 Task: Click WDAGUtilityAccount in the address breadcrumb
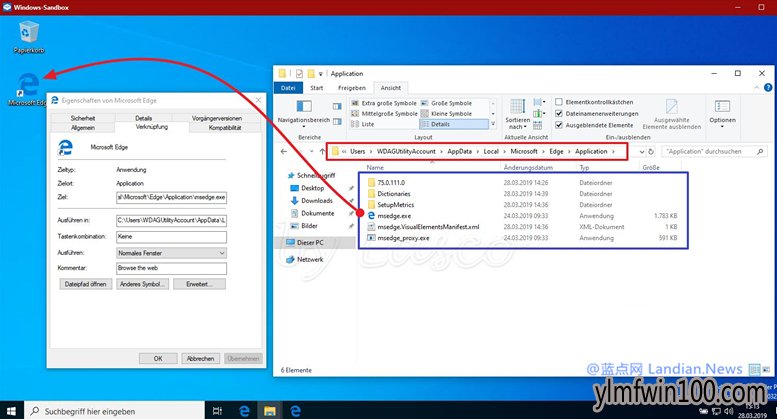click(x=406, y=152)
